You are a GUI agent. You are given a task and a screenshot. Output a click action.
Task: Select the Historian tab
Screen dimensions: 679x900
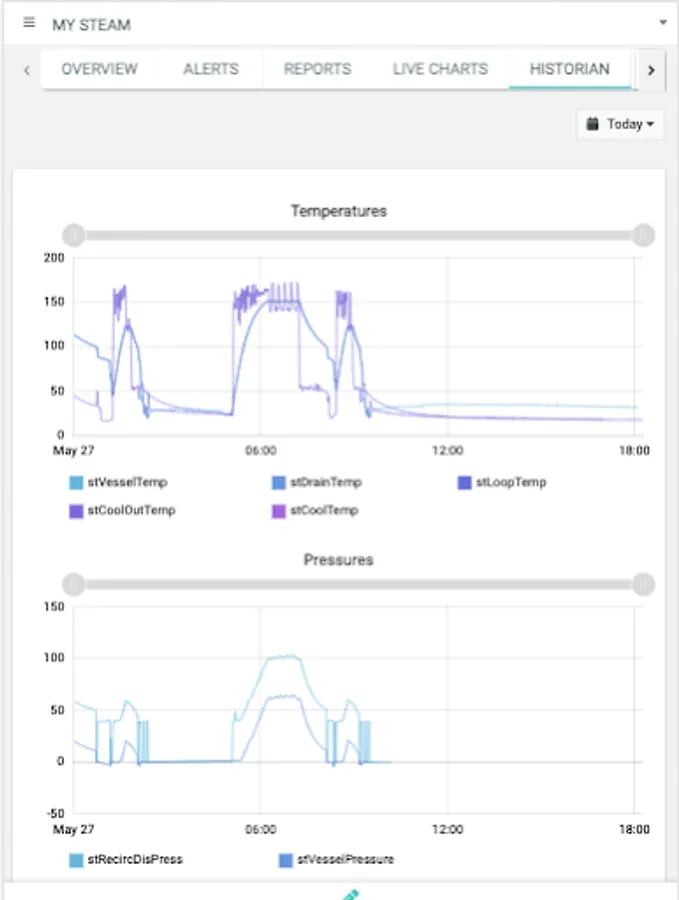tap(569, 69)
